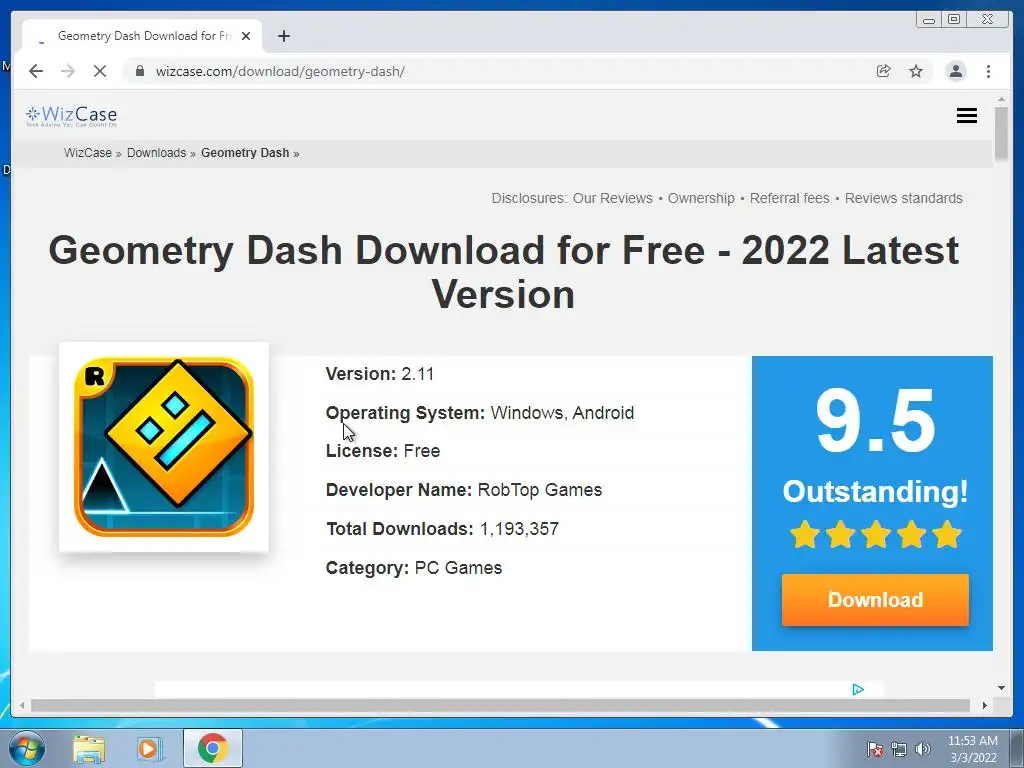The image size is (1024, 768).
Task: Click the Geometry Dash app icon image
Action: 164,447
